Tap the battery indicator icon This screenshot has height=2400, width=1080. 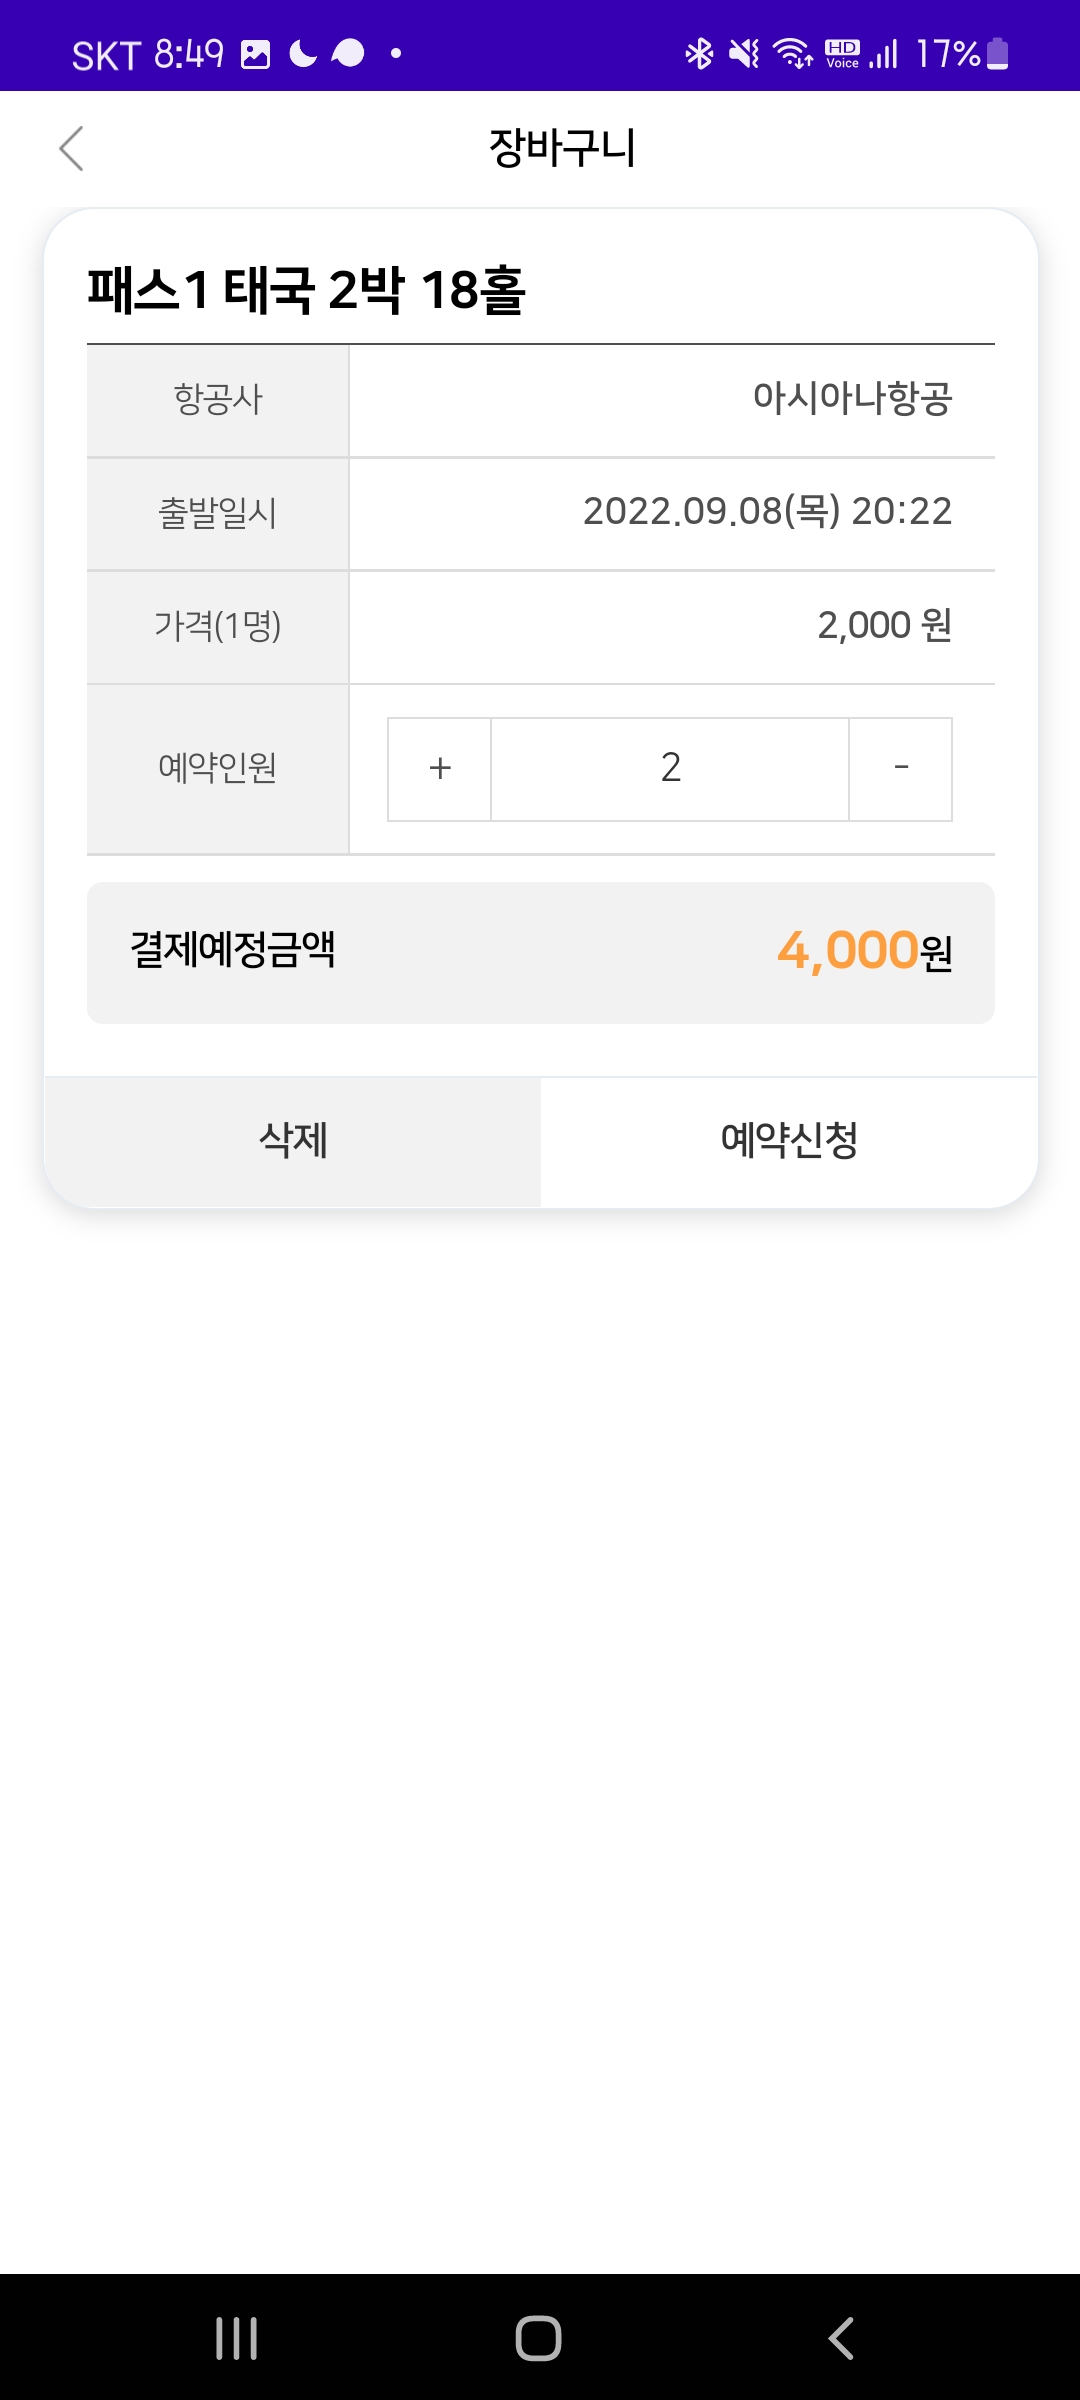pos(997,53)
